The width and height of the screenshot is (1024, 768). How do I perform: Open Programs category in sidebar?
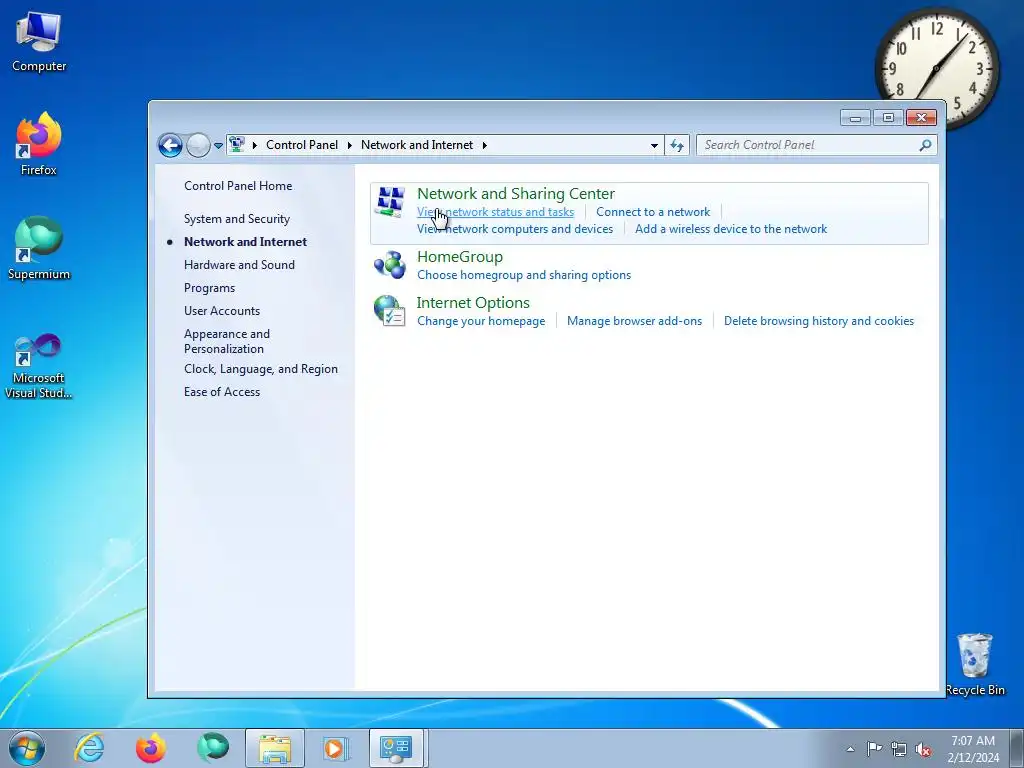click(x=209, y=288)
